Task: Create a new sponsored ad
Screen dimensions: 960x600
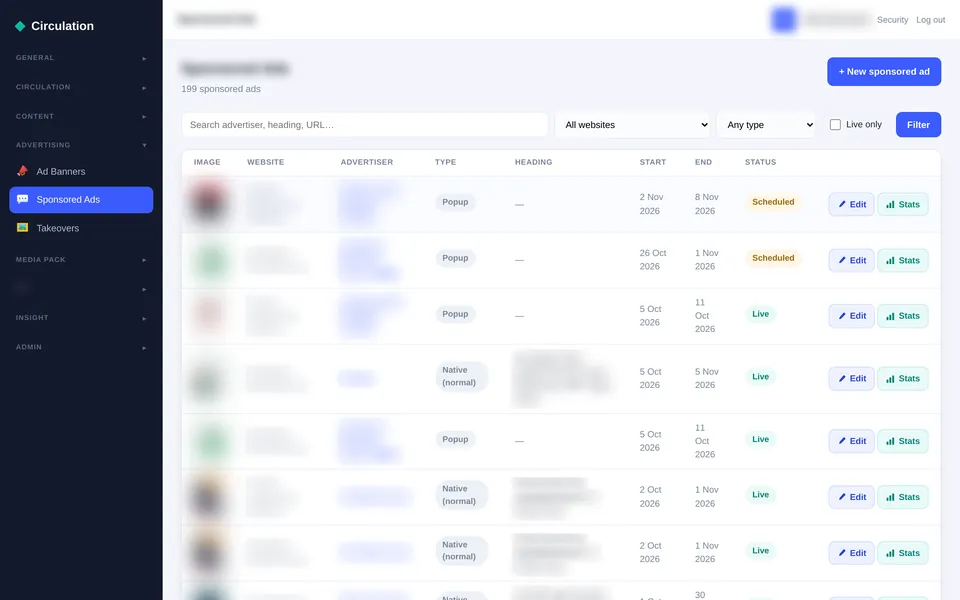Action: (883, 72)
